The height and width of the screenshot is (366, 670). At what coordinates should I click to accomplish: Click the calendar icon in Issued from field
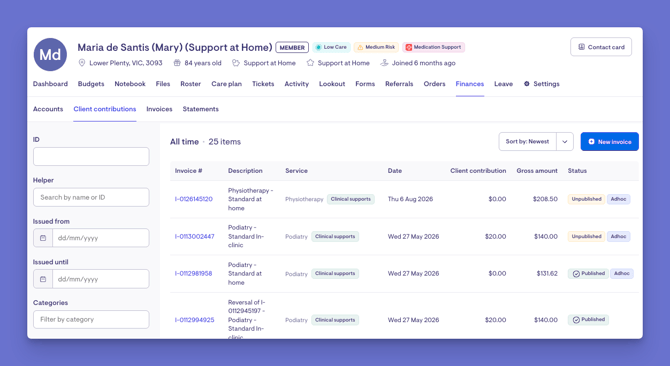(x=43, y=238)
